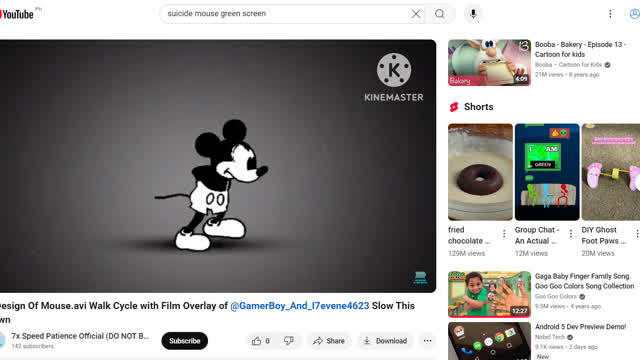This screenshot has width=640, height=360.
Task: Follow the @GamerBoy_And_I7evene4623 mention link
Action: tap(300, 306)
